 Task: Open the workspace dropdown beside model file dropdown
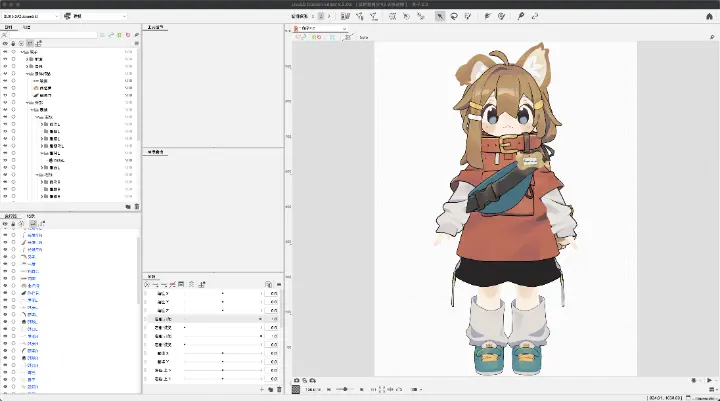coord(95,16)
